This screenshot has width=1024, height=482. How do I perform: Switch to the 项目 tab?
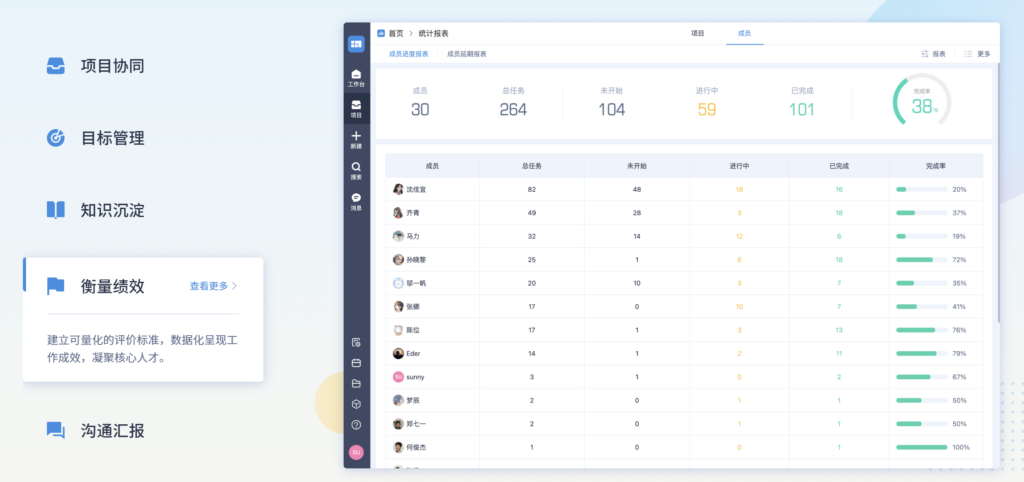697,33
